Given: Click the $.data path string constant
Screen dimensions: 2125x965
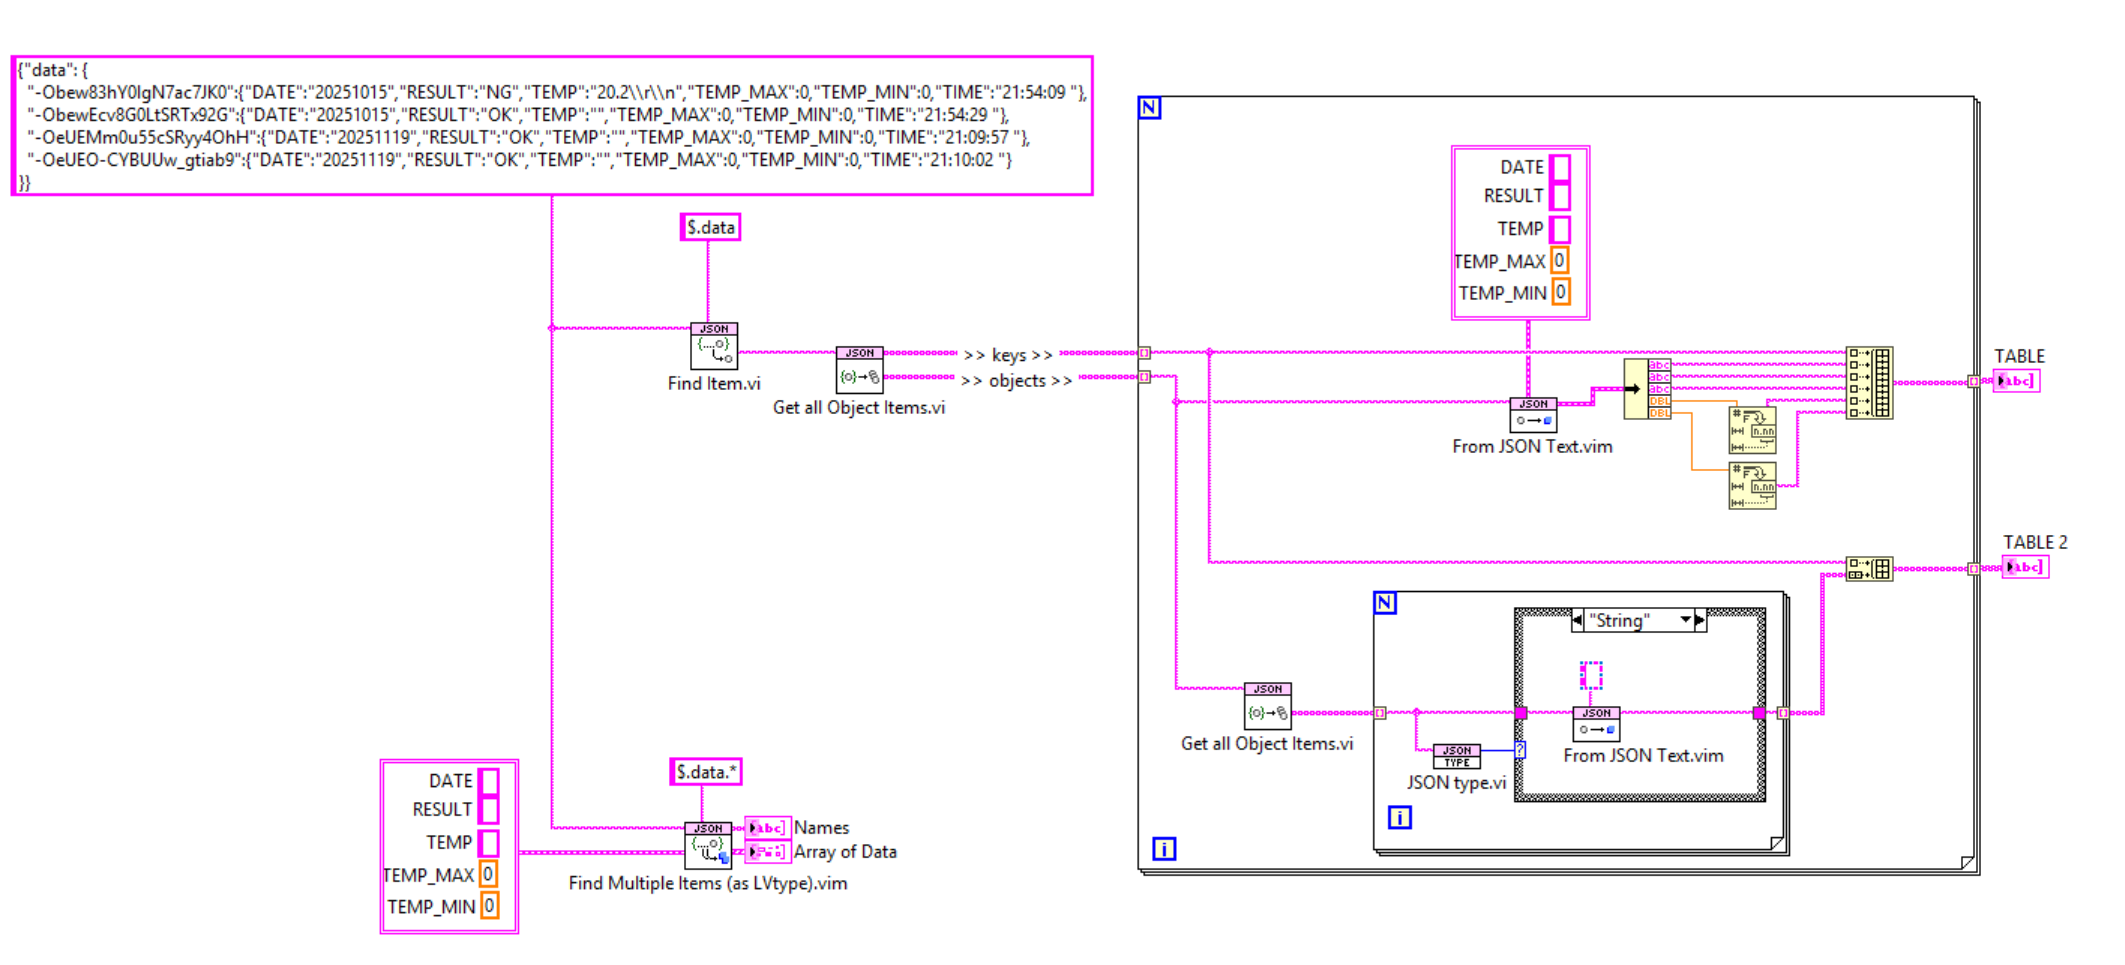Looking at the screenshot, I should coord(710,228).
